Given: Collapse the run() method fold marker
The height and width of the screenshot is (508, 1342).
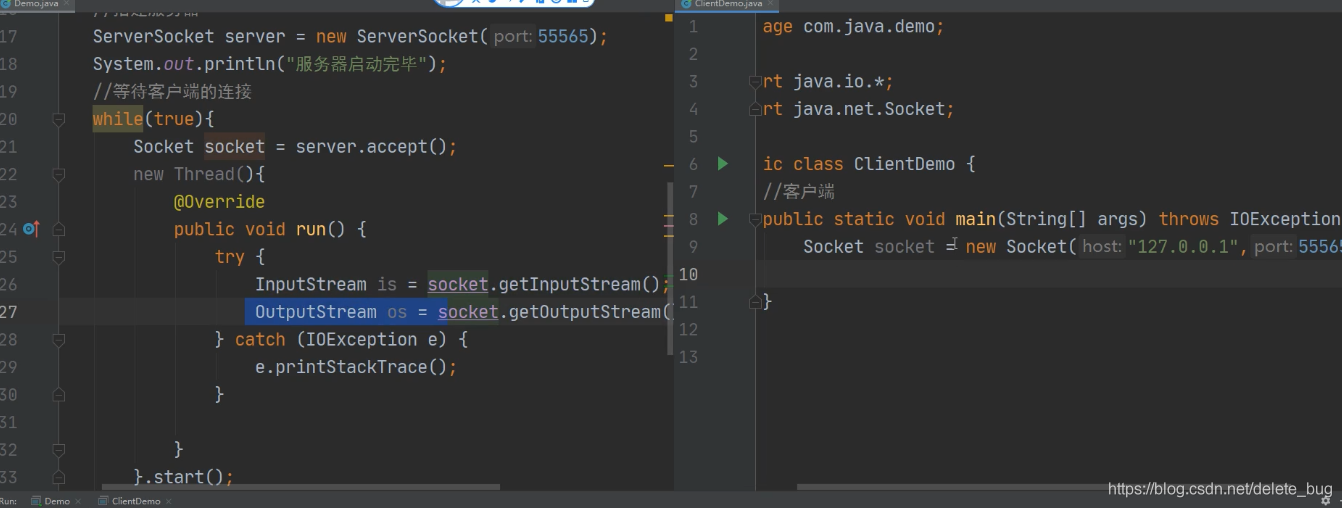Looking at the screenshot, I should tap(58, 229).
